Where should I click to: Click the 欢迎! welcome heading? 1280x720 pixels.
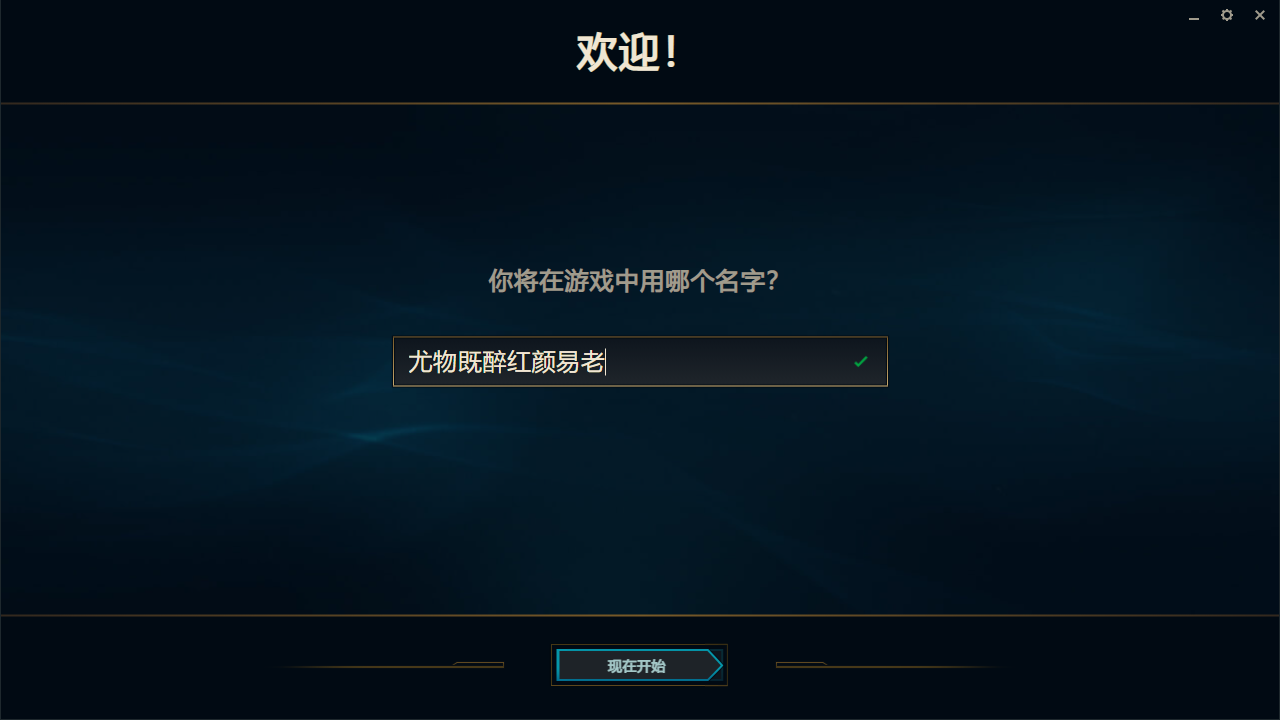tap(628, 52)
